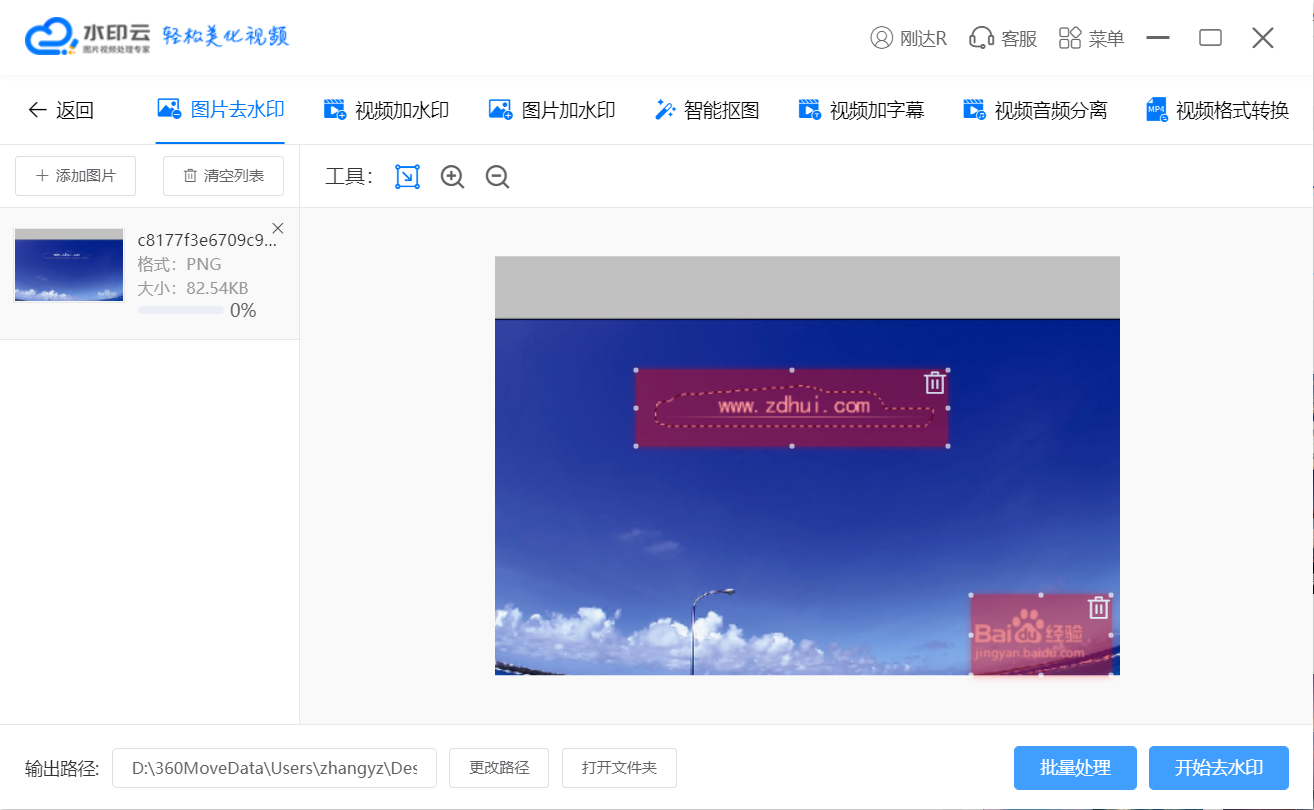Screen dimensions: 1314x810
Task: Open user account 刚达R
Action: 908,38
